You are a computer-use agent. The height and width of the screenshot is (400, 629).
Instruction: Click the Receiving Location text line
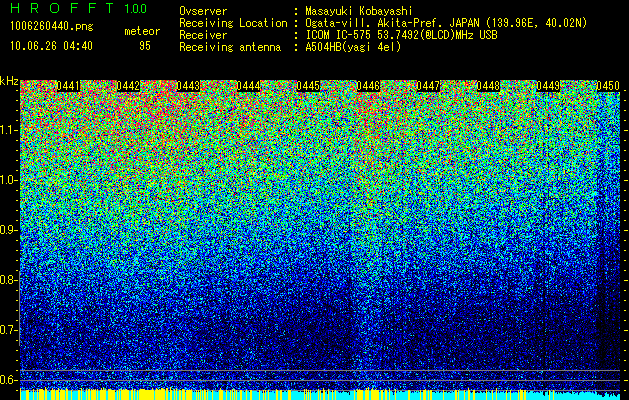[x=383, y=23]
